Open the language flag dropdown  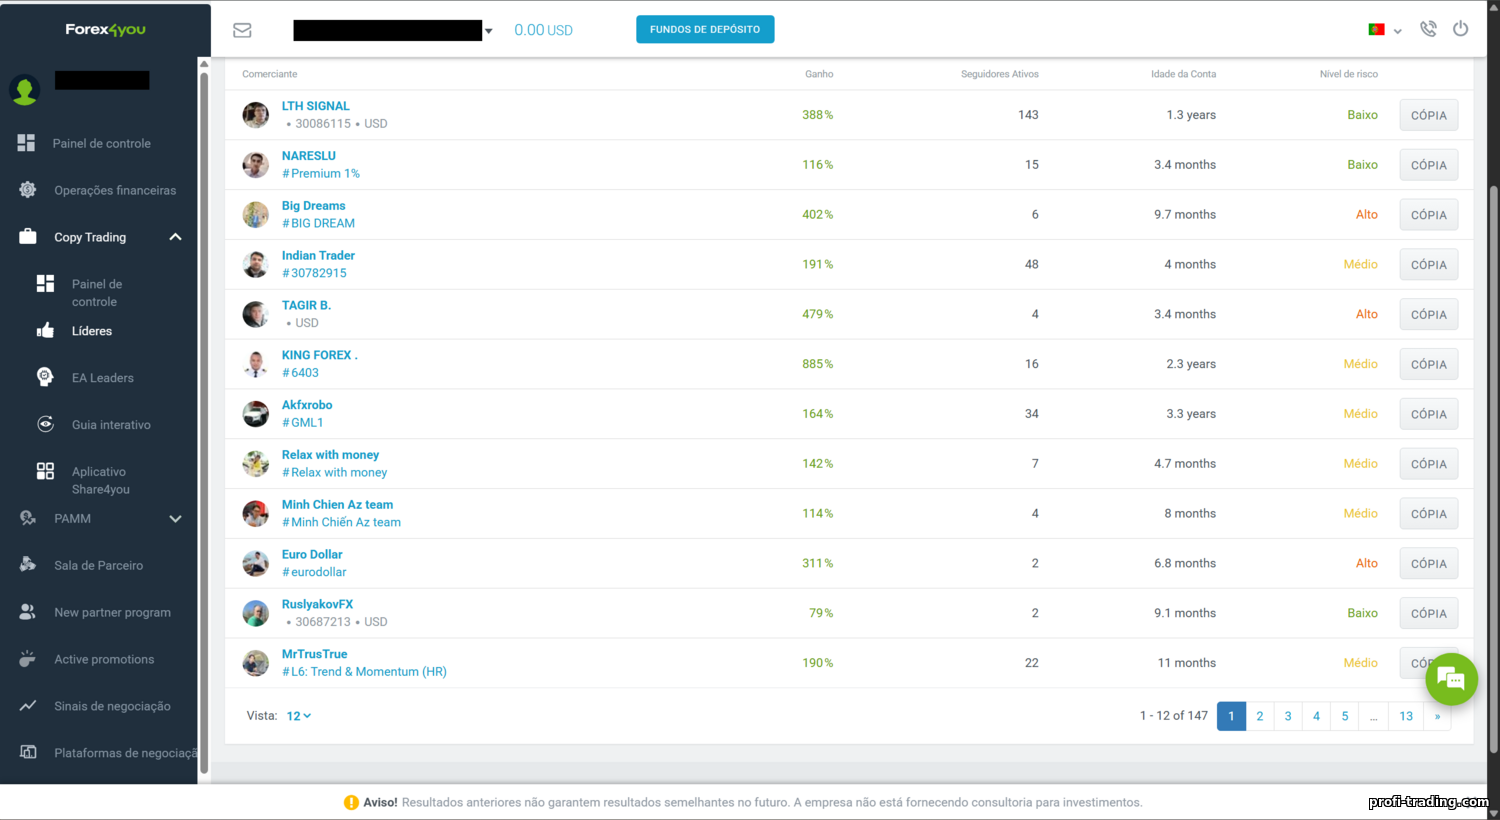[1384, 30]
